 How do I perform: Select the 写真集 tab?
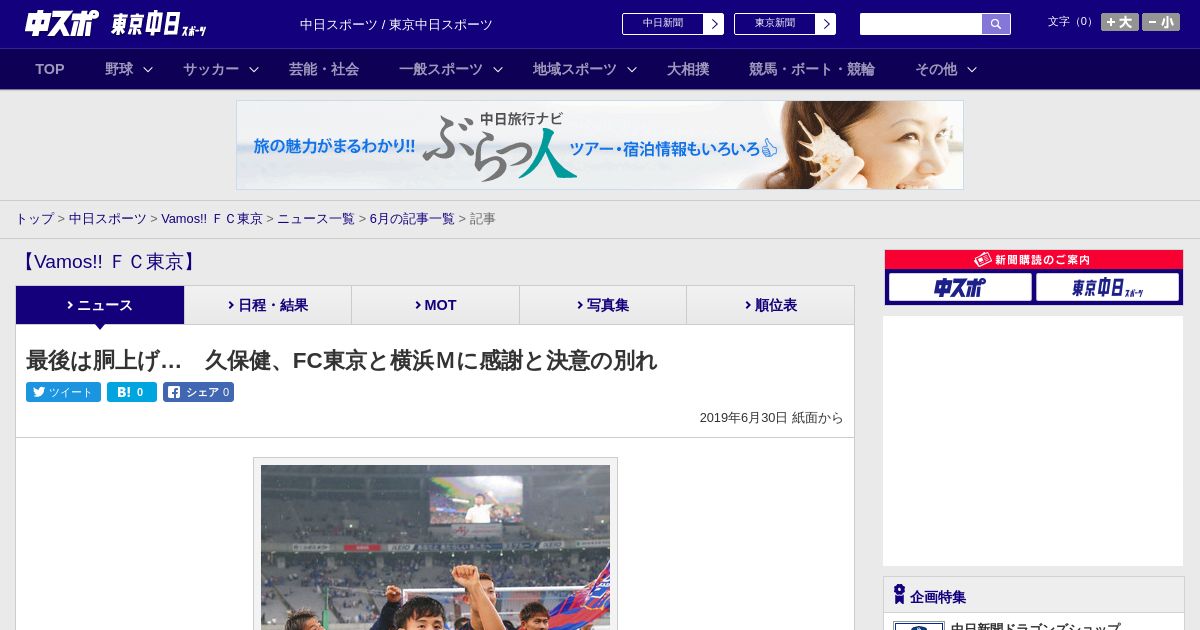coord(603,305)
